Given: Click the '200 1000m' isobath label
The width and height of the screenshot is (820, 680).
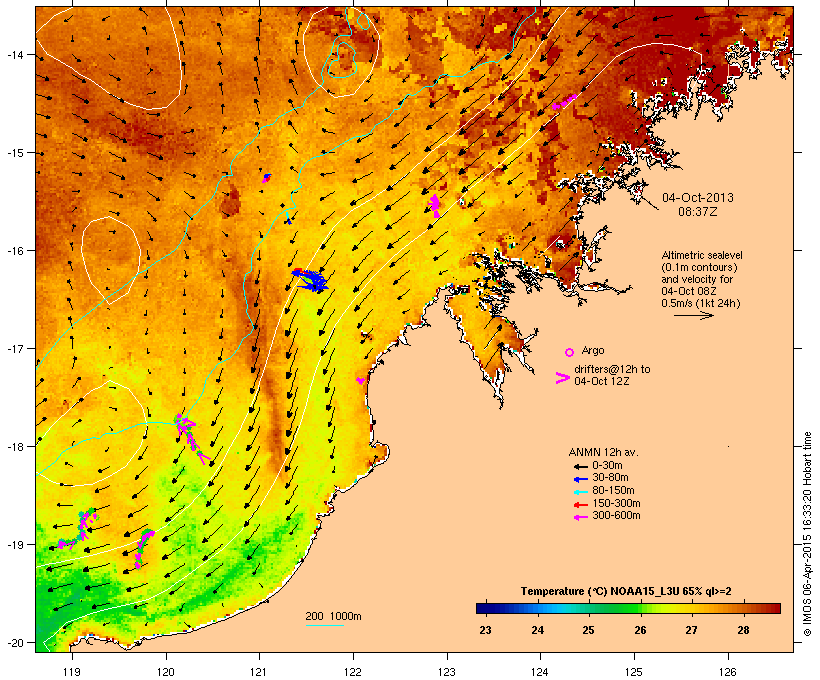Looking at the screenshot, I should click(x=333, y=616).
